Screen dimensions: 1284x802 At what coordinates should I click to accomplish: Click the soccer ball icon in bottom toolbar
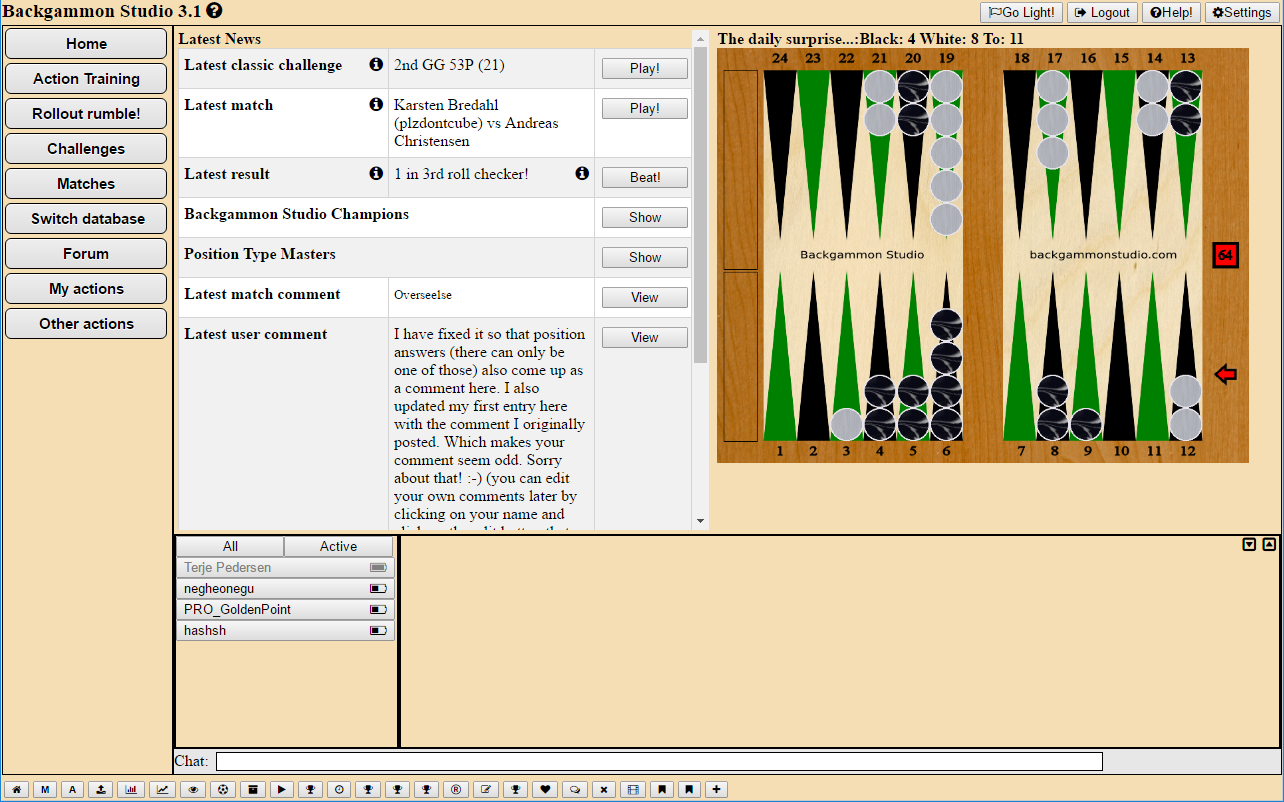coord(223,790)
